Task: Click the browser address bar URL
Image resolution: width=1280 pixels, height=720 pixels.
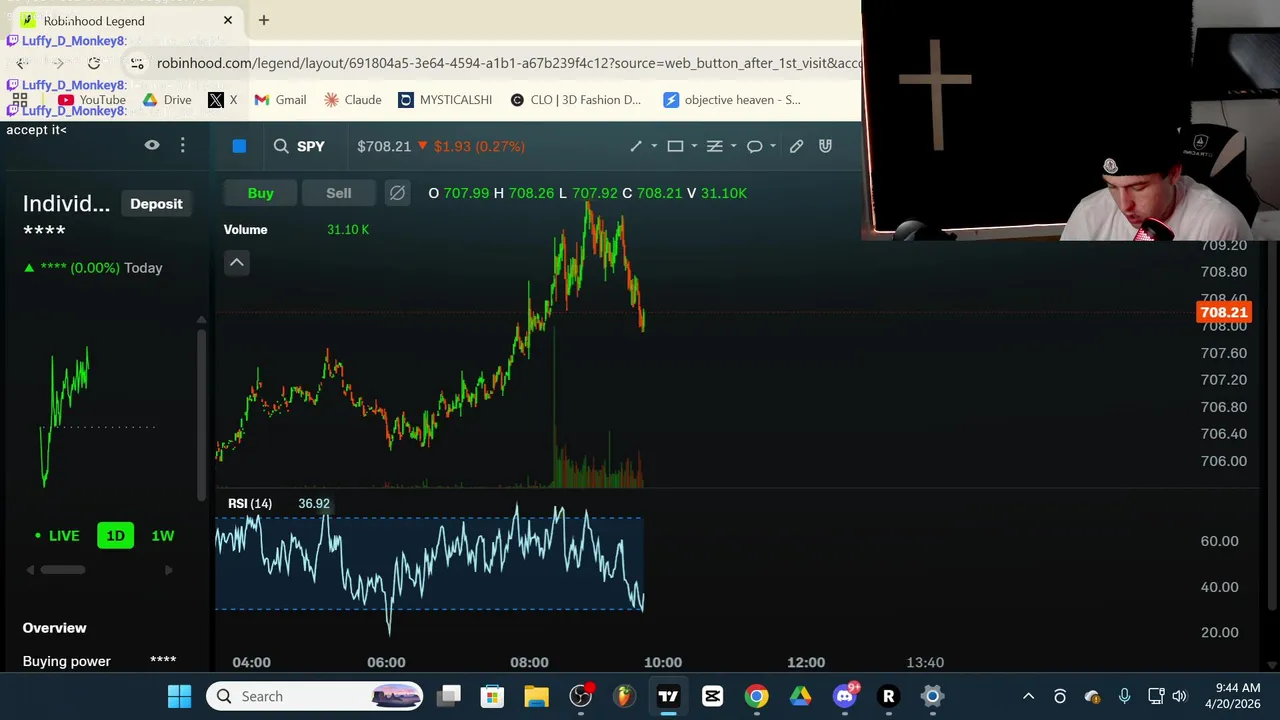Action: [x=508, y=63]
